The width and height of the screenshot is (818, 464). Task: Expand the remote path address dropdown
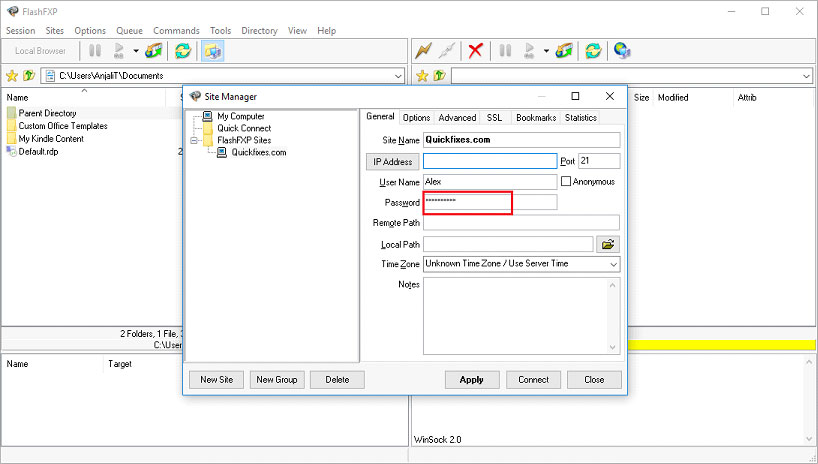[807, 76]
